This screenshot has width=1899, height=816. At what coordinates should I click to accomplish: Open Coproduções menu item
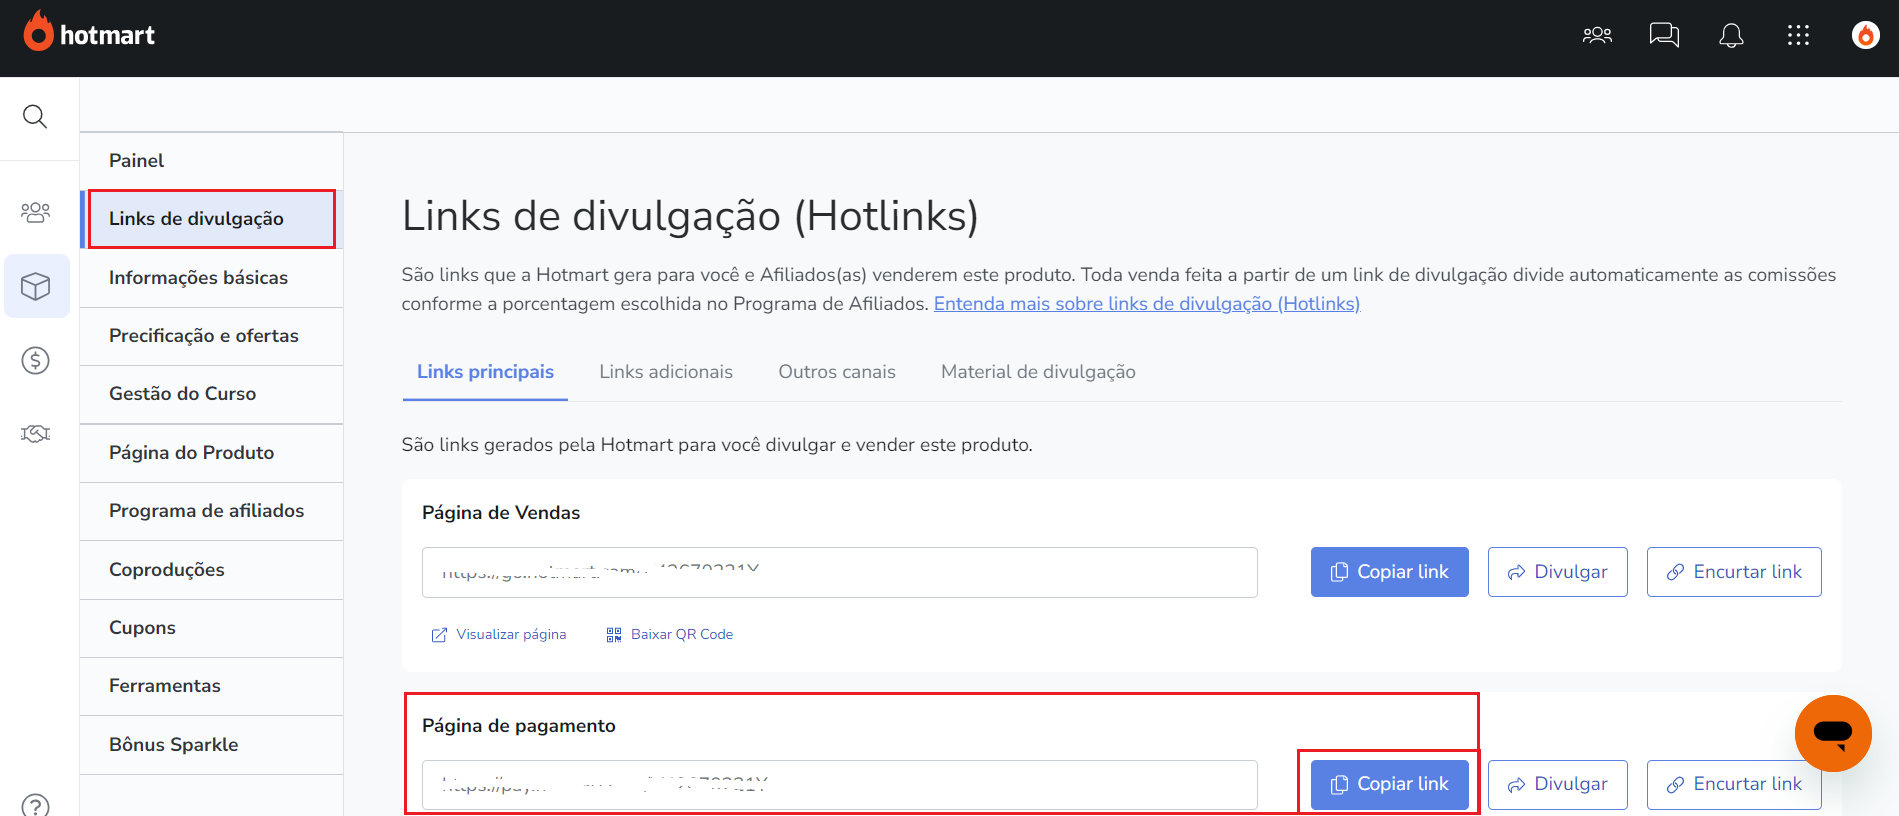(x=212, y=570)
